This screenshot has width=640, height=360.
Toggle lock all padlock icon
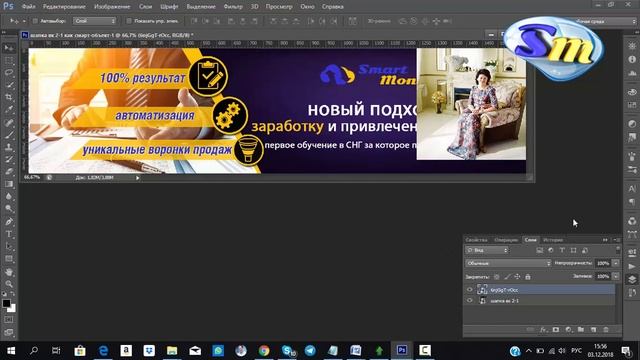click(528, 277)
